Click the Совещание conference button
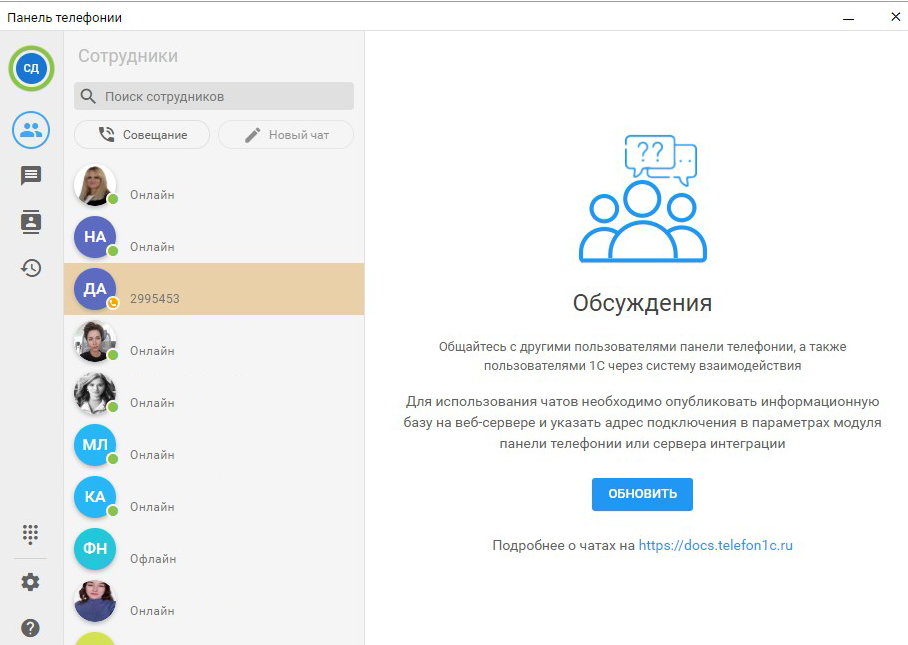Image resolution: width=908 pixels, height=645 pixels. click(142, 135)
